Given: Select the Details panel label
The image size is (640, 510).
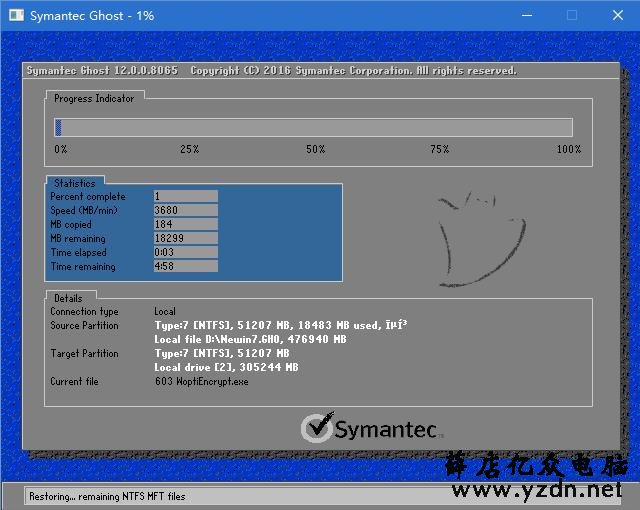Looking at the screenshot, I should pyautogui.click(x=68, y=298).
